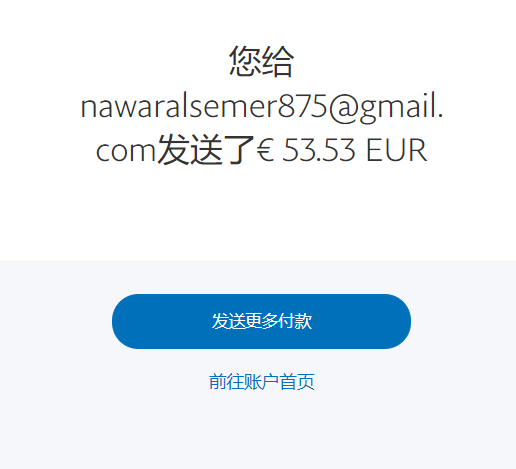
Task: Click the 您 character in the heading
Action: 245,62
